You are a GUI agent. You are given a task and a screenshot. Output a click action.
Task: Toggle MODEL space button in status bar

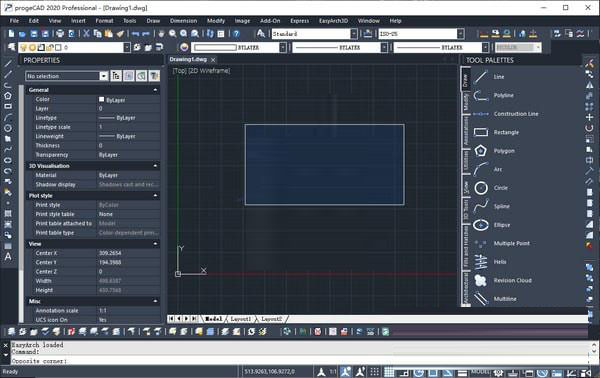click(x=480, y=371)
